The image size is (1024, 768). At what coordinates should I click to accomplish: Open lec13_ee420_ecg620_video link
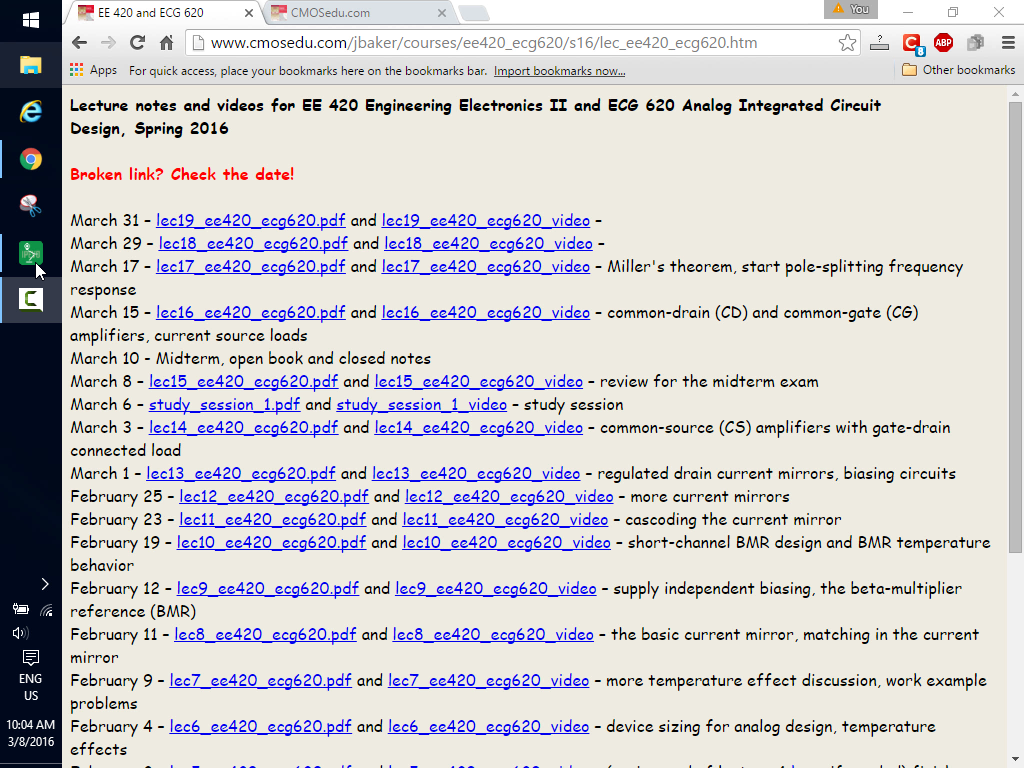tap(476, 473)
